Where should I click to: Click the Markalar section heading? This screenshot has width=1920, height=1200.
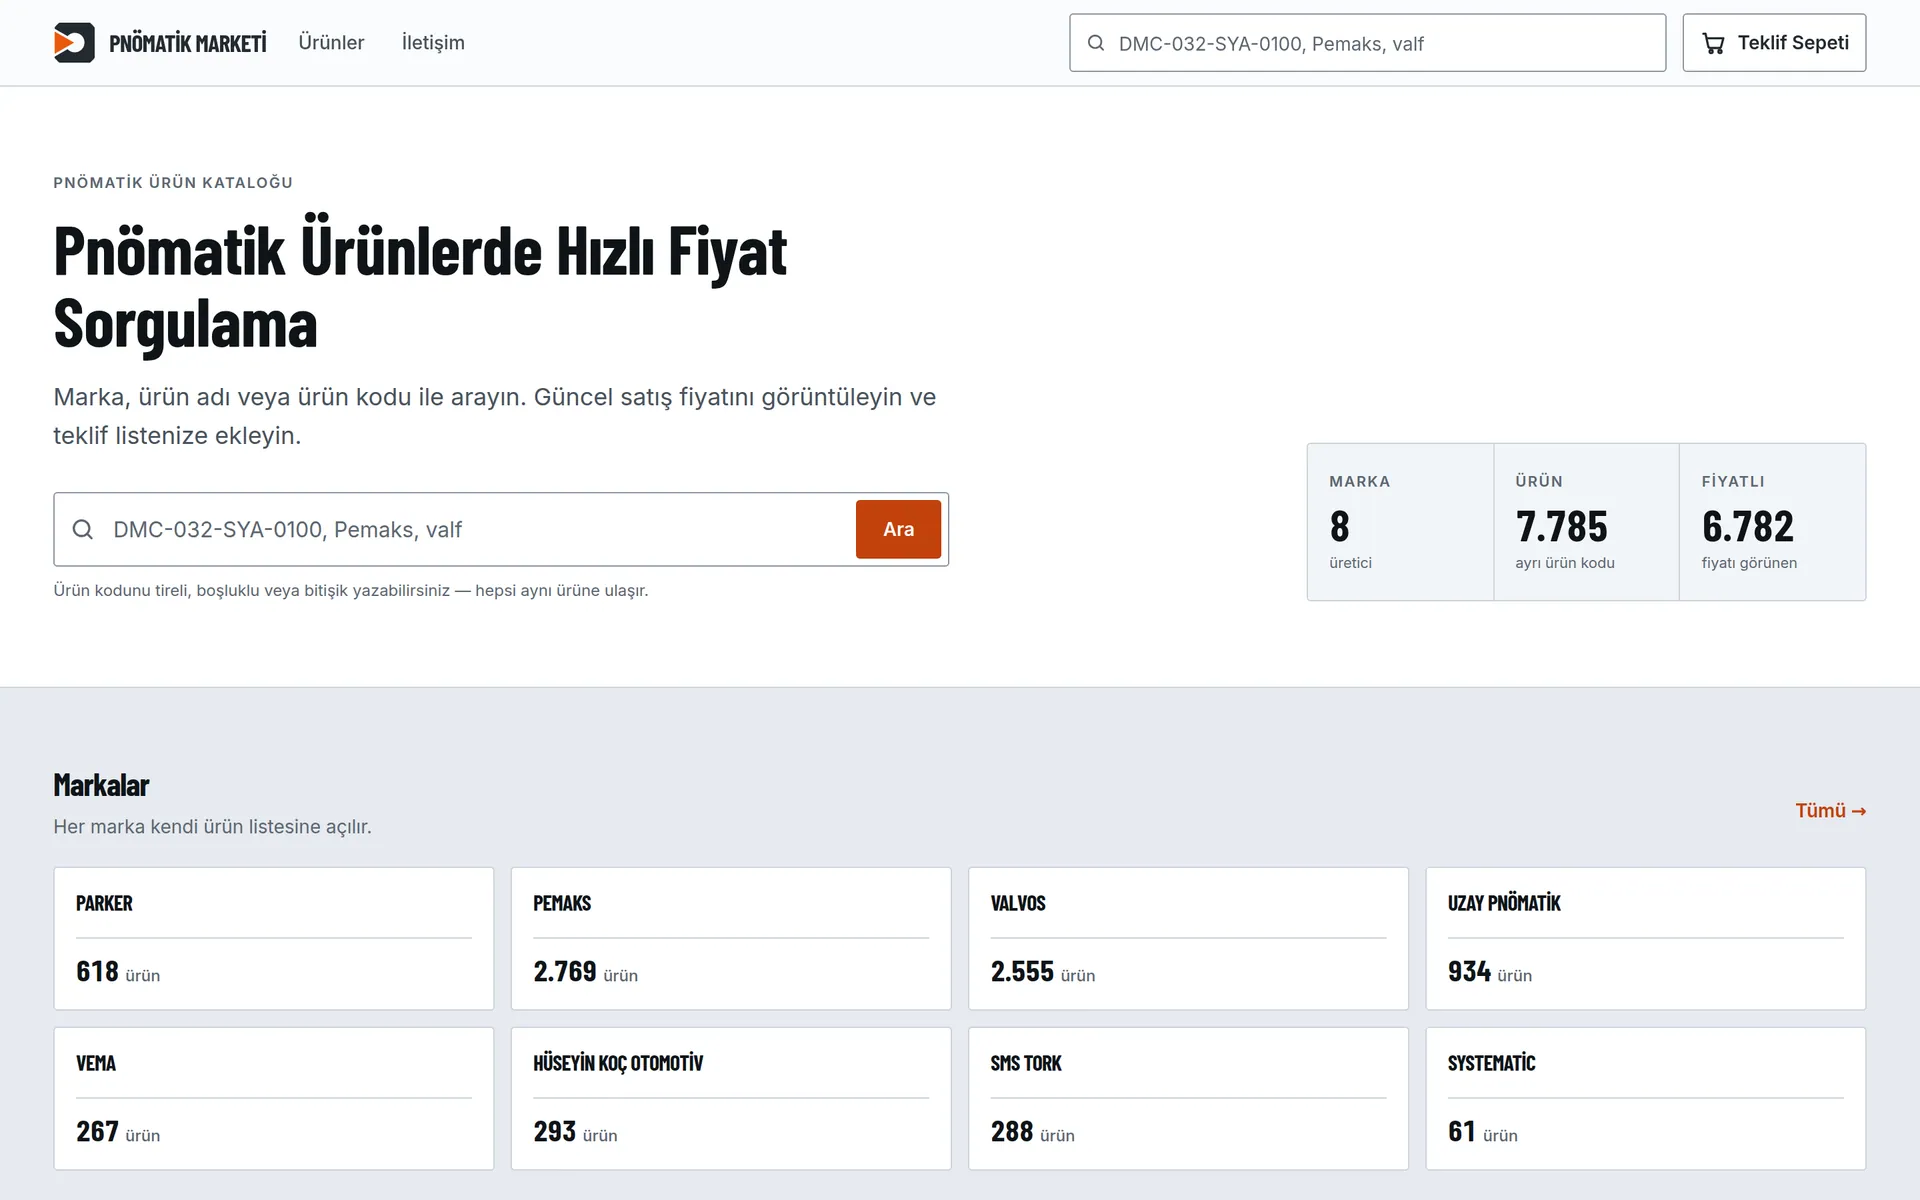tap(101, 785)
